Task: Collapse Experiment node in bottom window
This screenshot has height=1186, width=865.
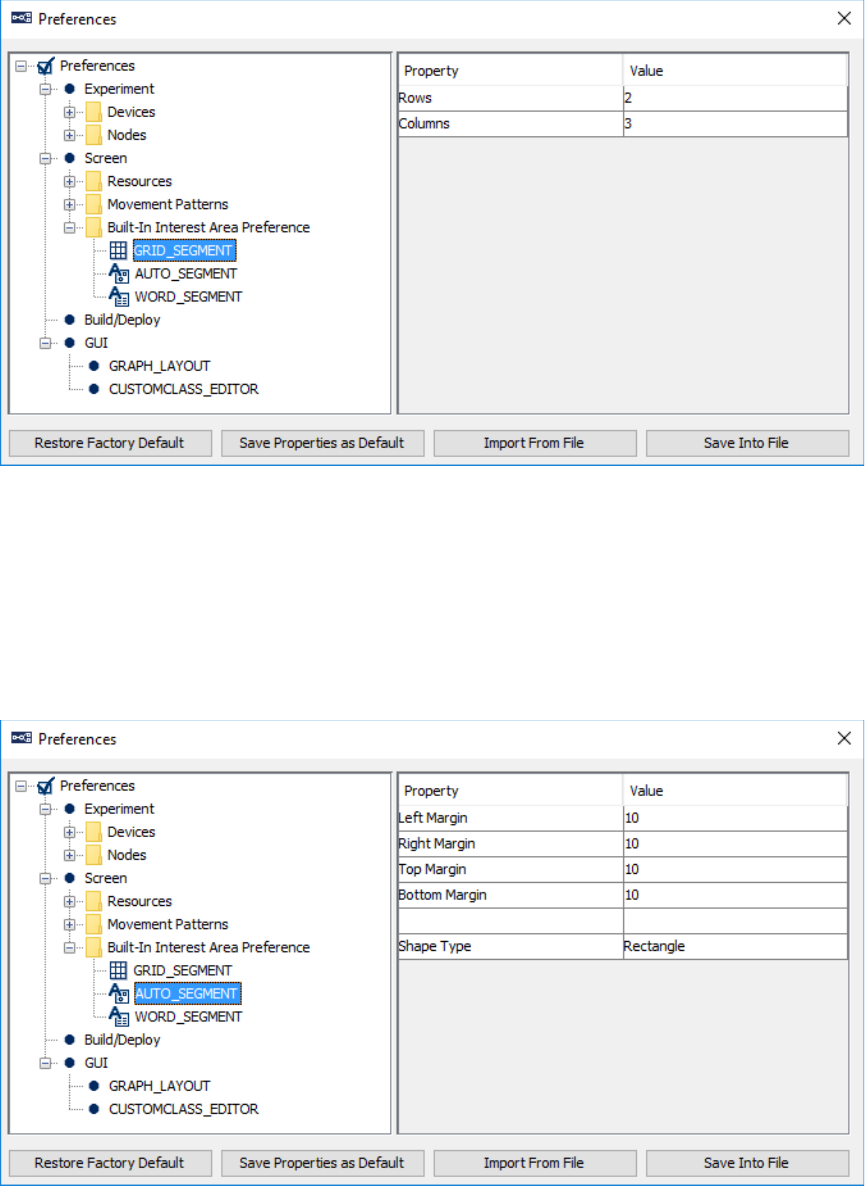Action: coord(45,809)
